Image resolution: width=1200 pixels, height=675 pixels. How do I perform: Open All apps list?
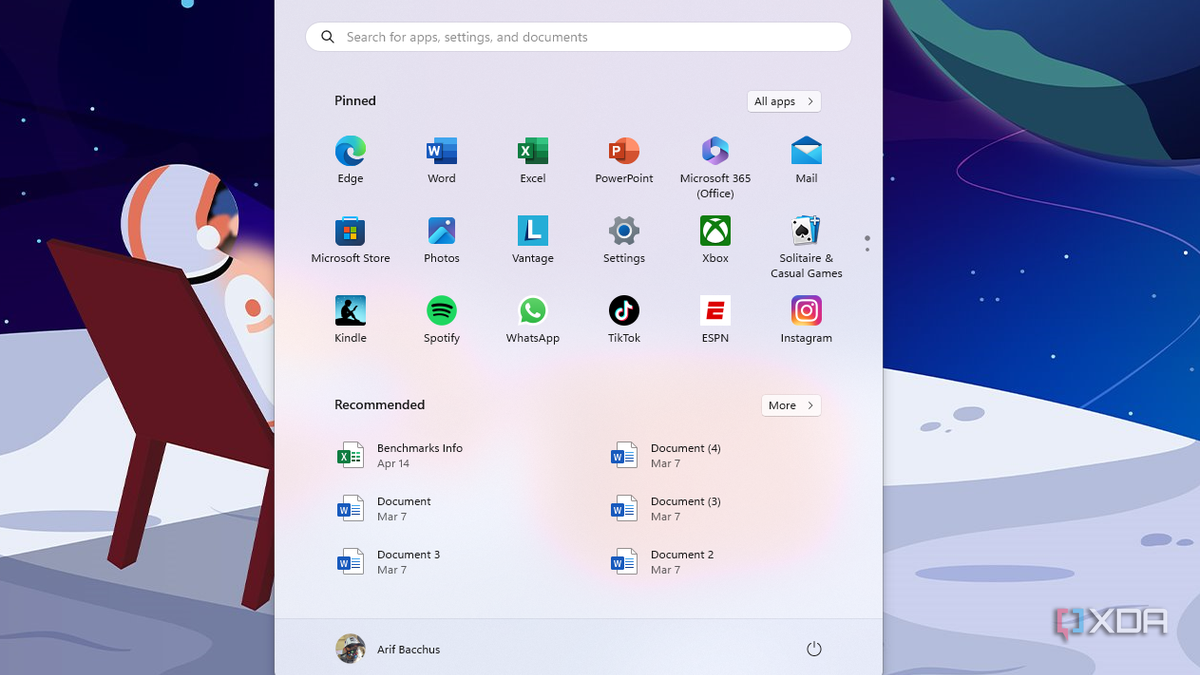(784, 101)
